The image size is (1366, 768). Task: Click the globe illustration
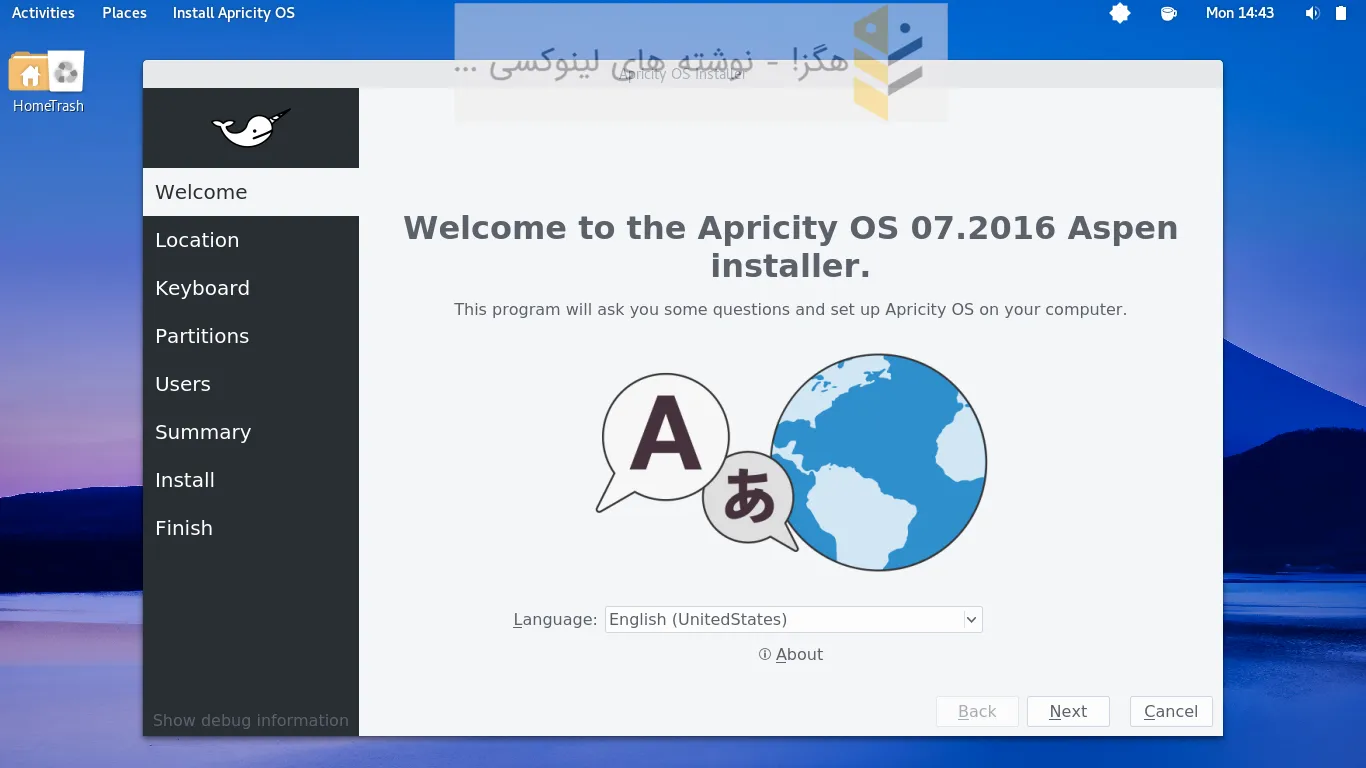(x=879, y=462)
